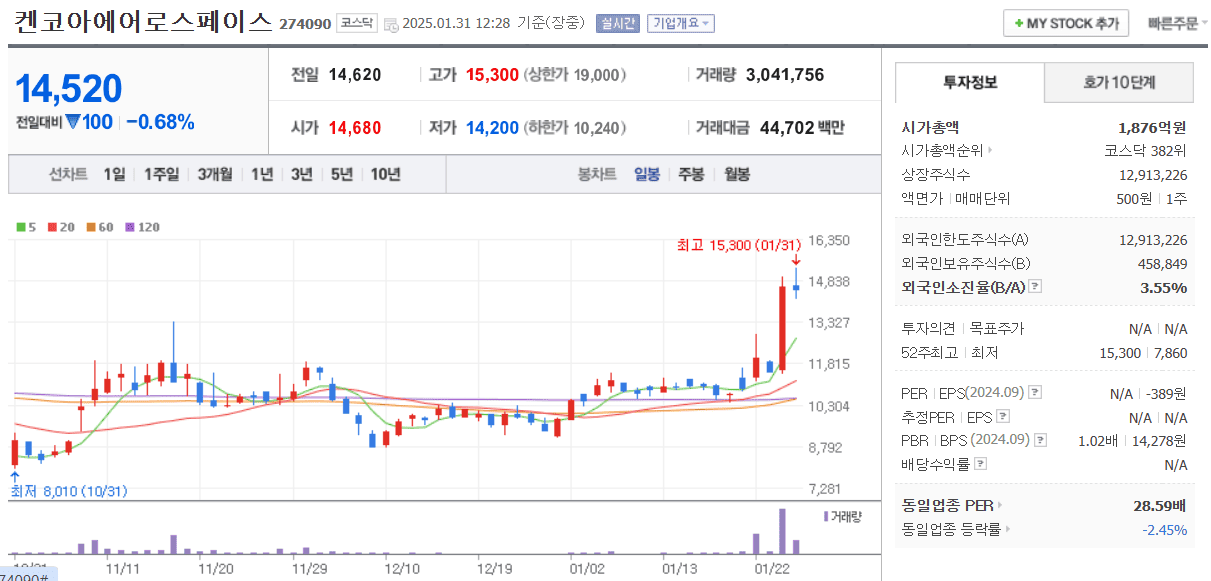Expand the 기업개요 dropdown
The image size is (1211, 581).
coord(681,23)
